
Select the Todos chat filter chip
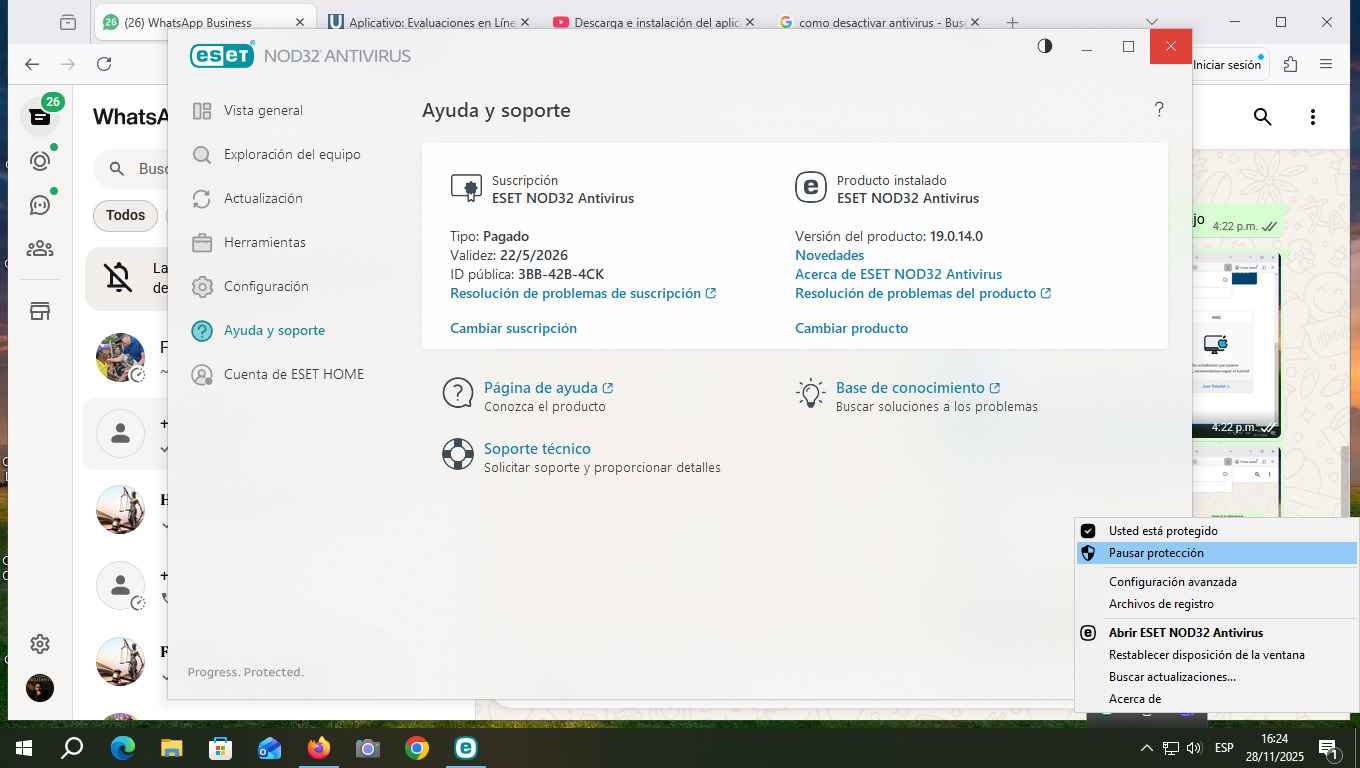(x=125, y=215)
